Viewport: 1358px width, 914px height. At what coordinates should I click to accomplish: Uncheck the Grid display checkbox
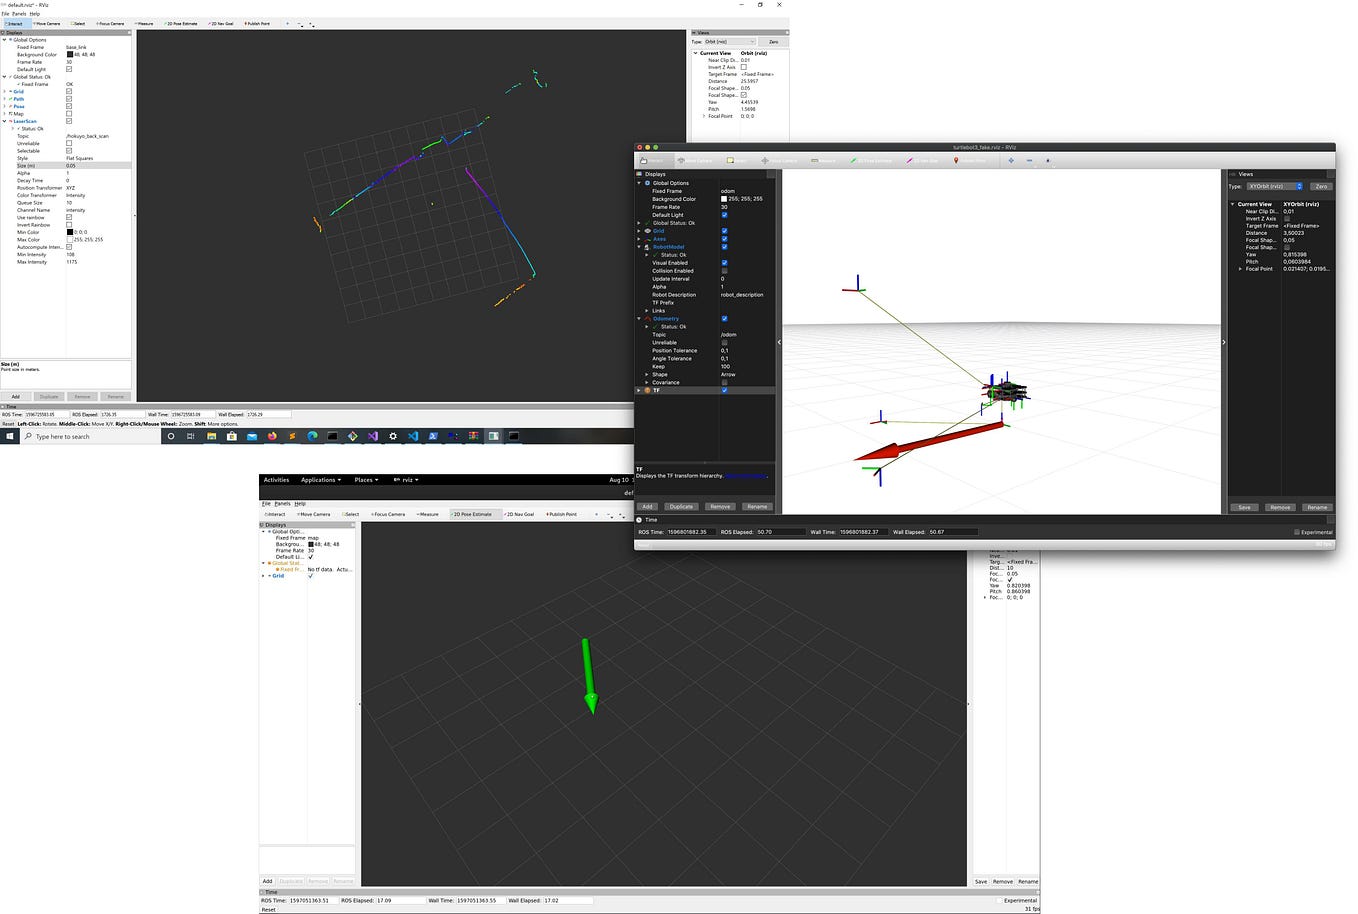pos(67,91)
